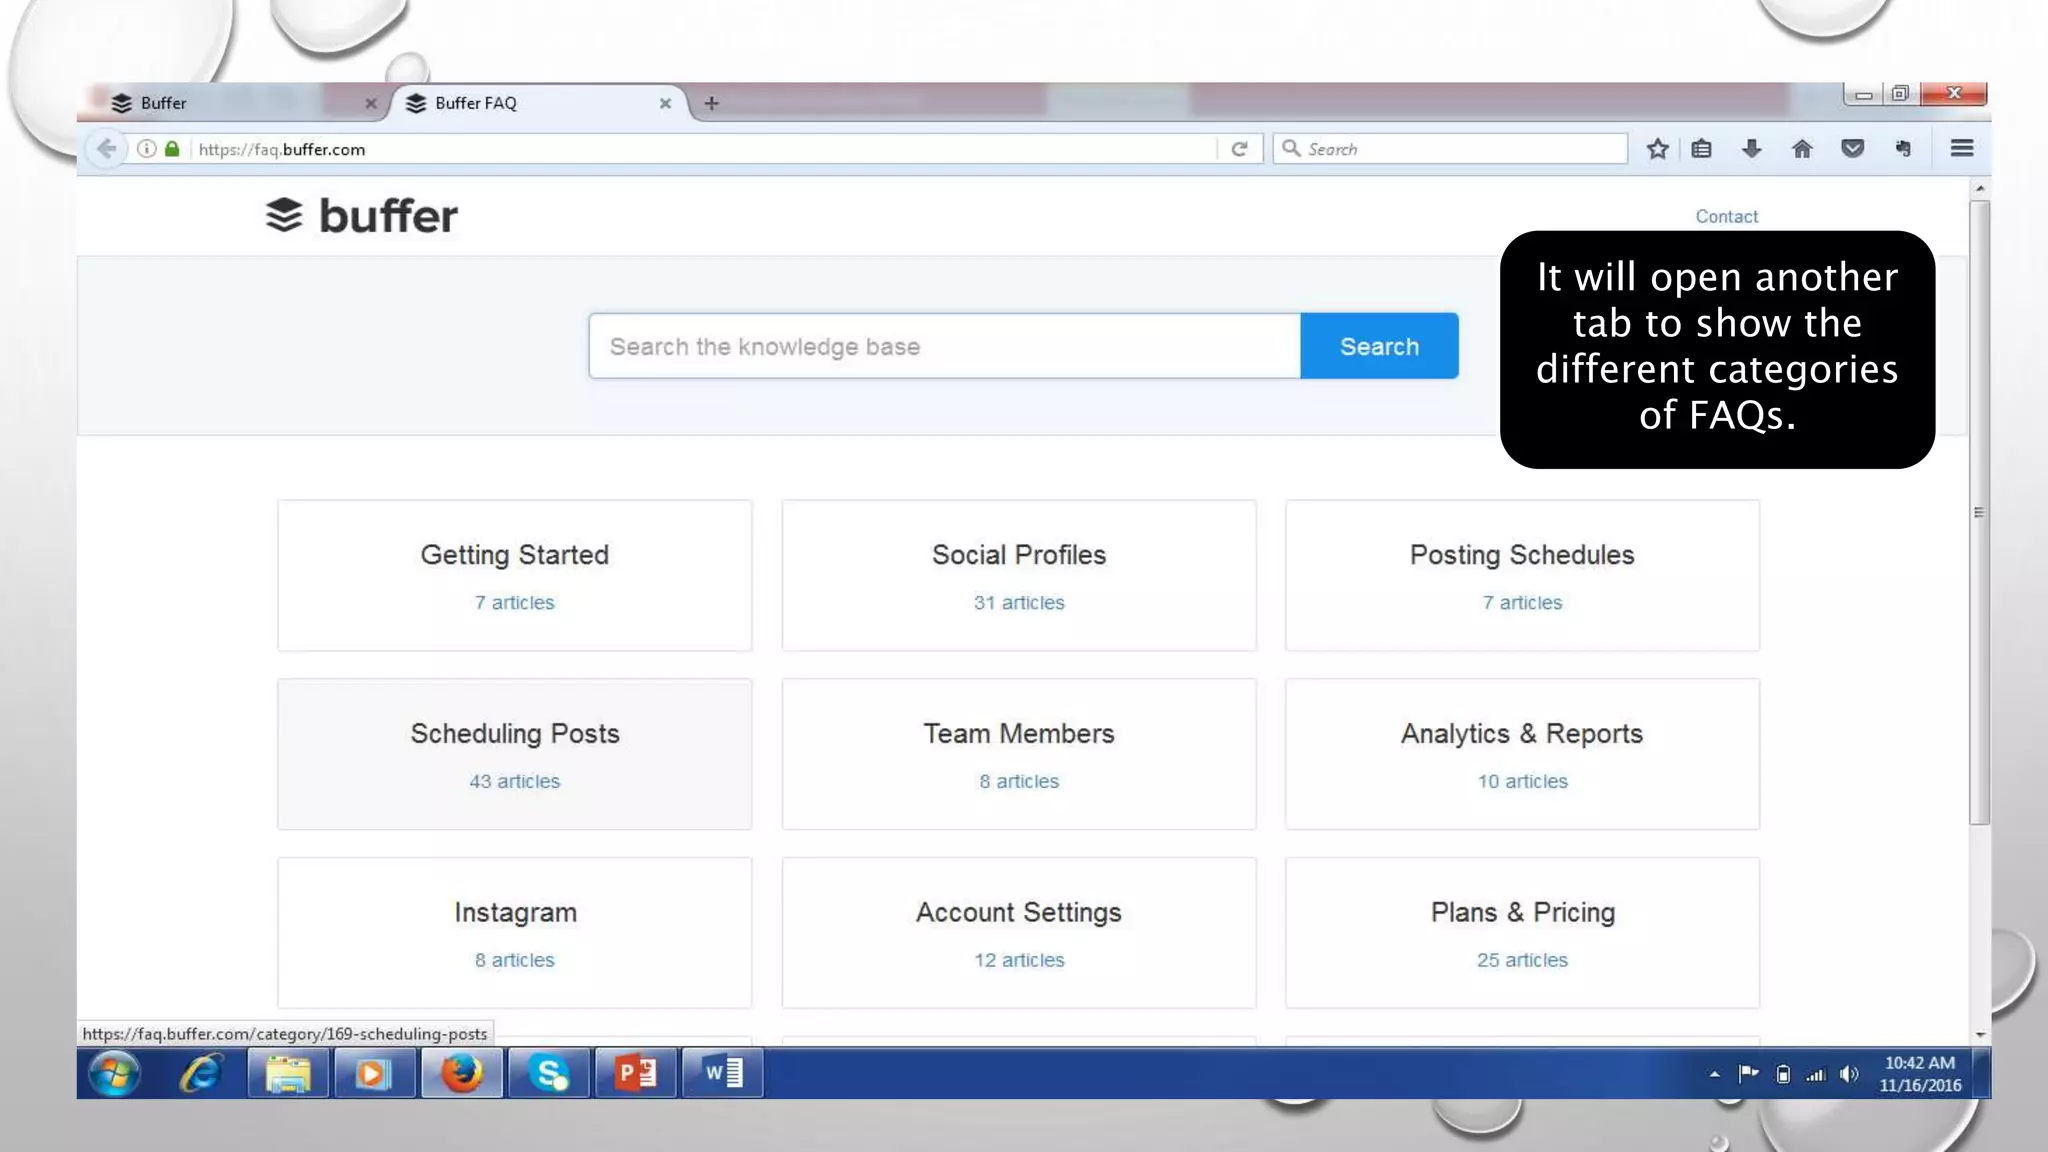Reload the page with the refresh icon
Viewport: 2048px width, 1152px height.
[1240, 149]
